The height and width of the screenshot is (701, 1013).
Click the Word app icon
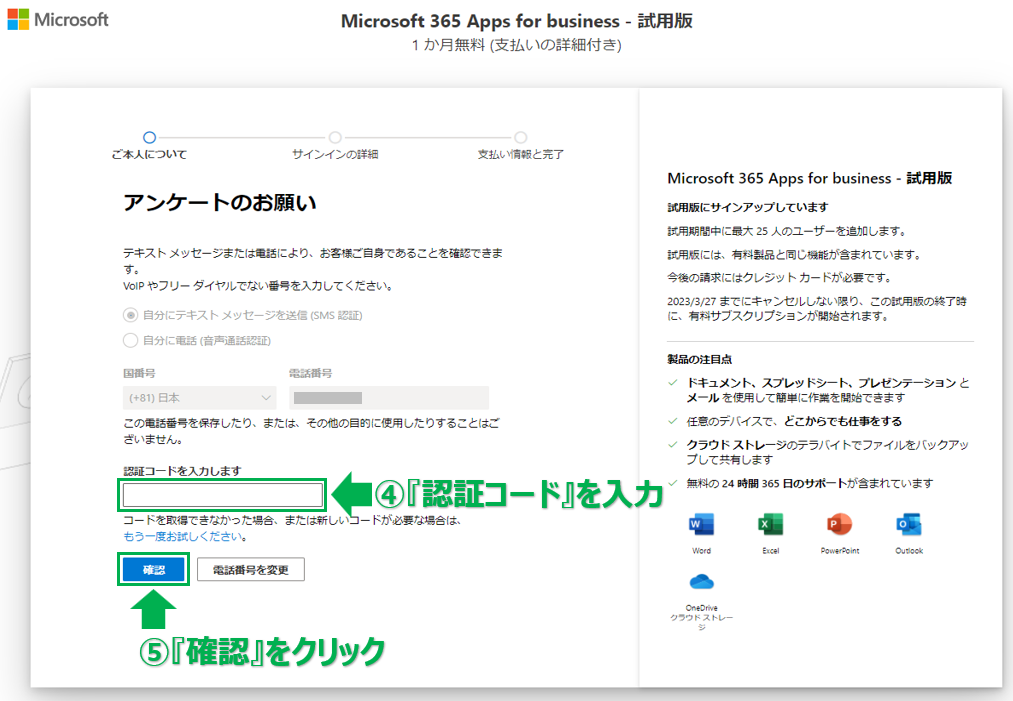[702, 524]
